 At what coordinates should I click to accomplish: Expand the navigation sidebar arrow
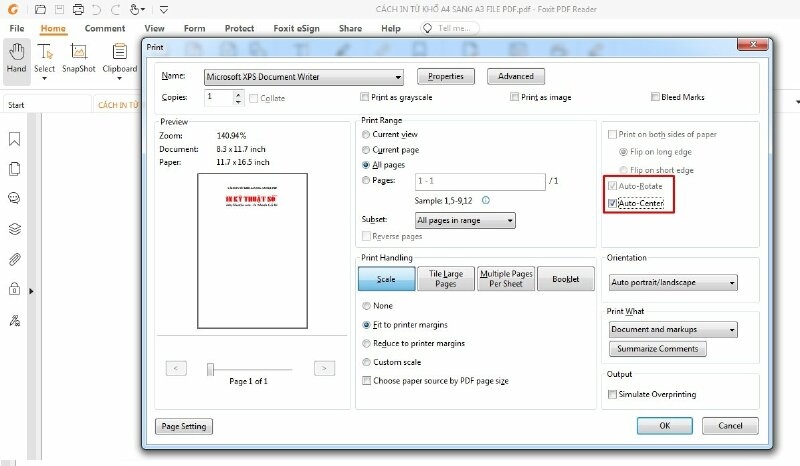tap(31, 291)
